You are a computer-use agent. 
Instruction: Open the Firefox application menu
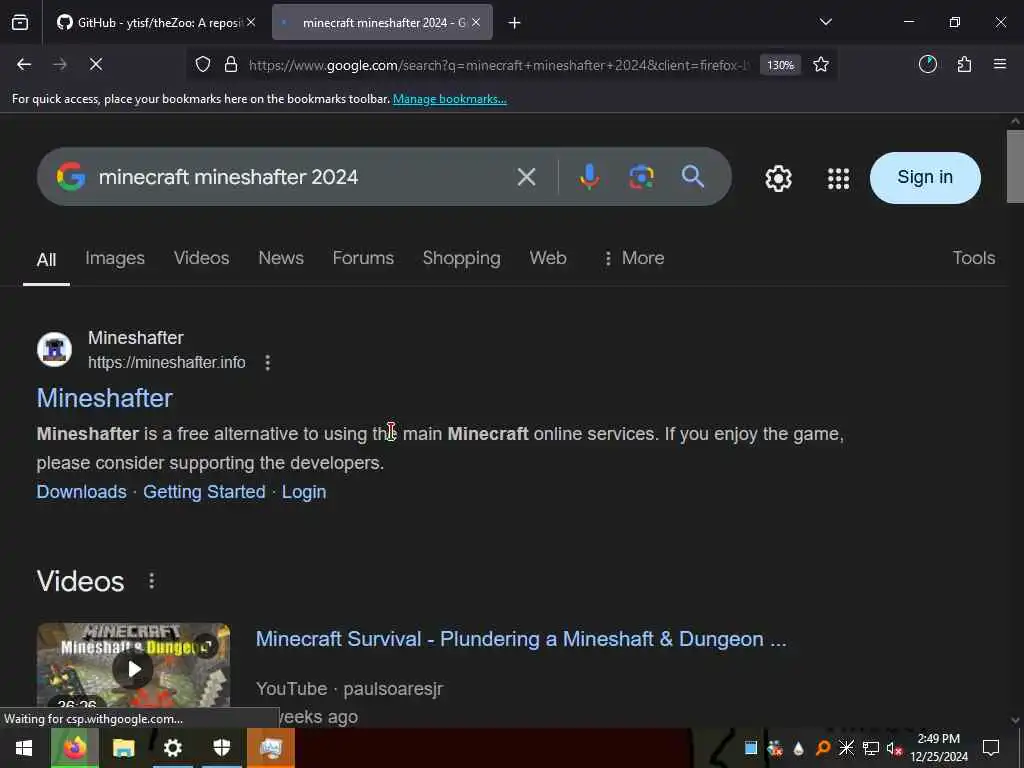point(1000,65)
